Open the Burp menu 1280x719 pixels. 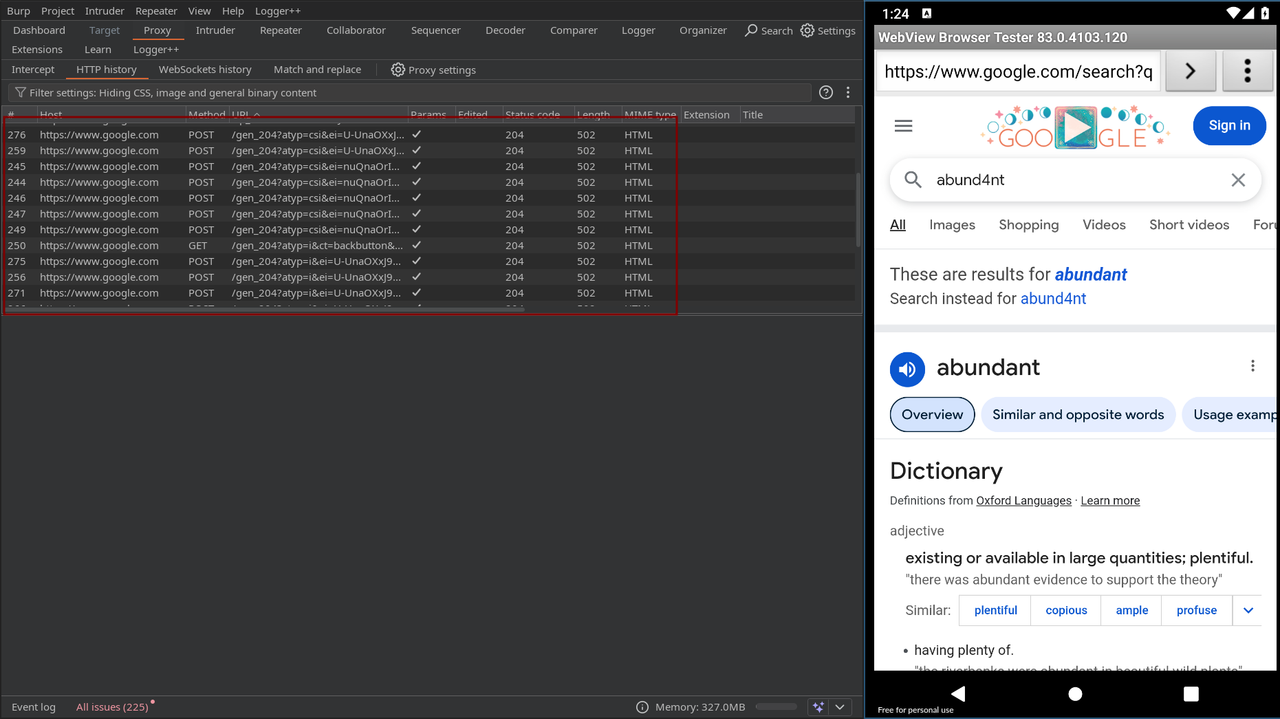point(19,11)
